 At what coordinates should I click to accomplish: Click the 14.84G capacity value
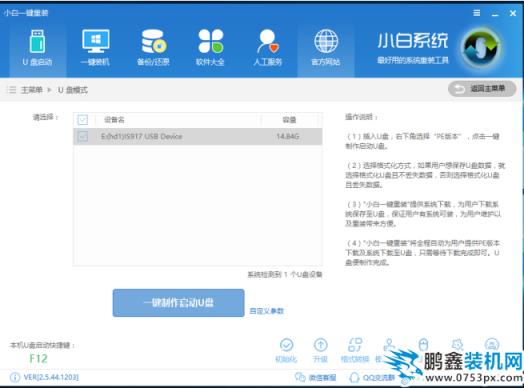287,136
